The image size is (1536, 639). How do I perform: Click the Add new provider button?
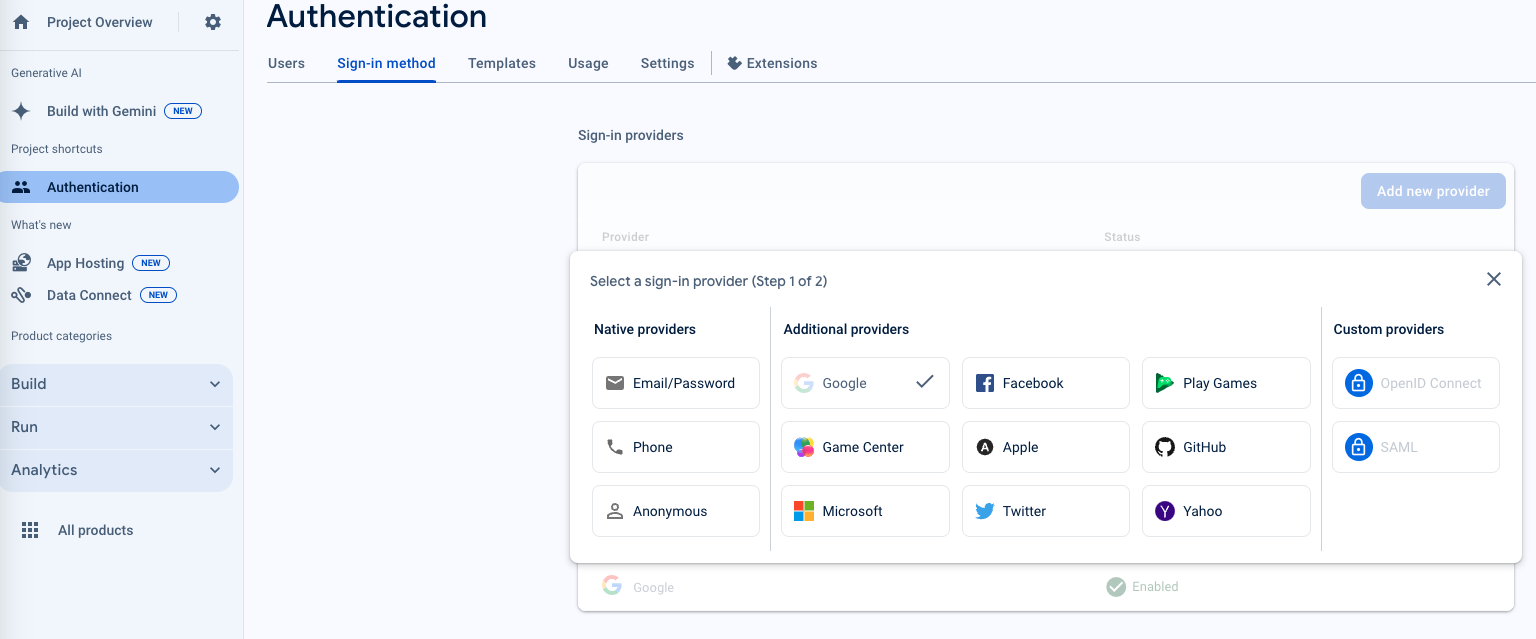coord(1433,191)
